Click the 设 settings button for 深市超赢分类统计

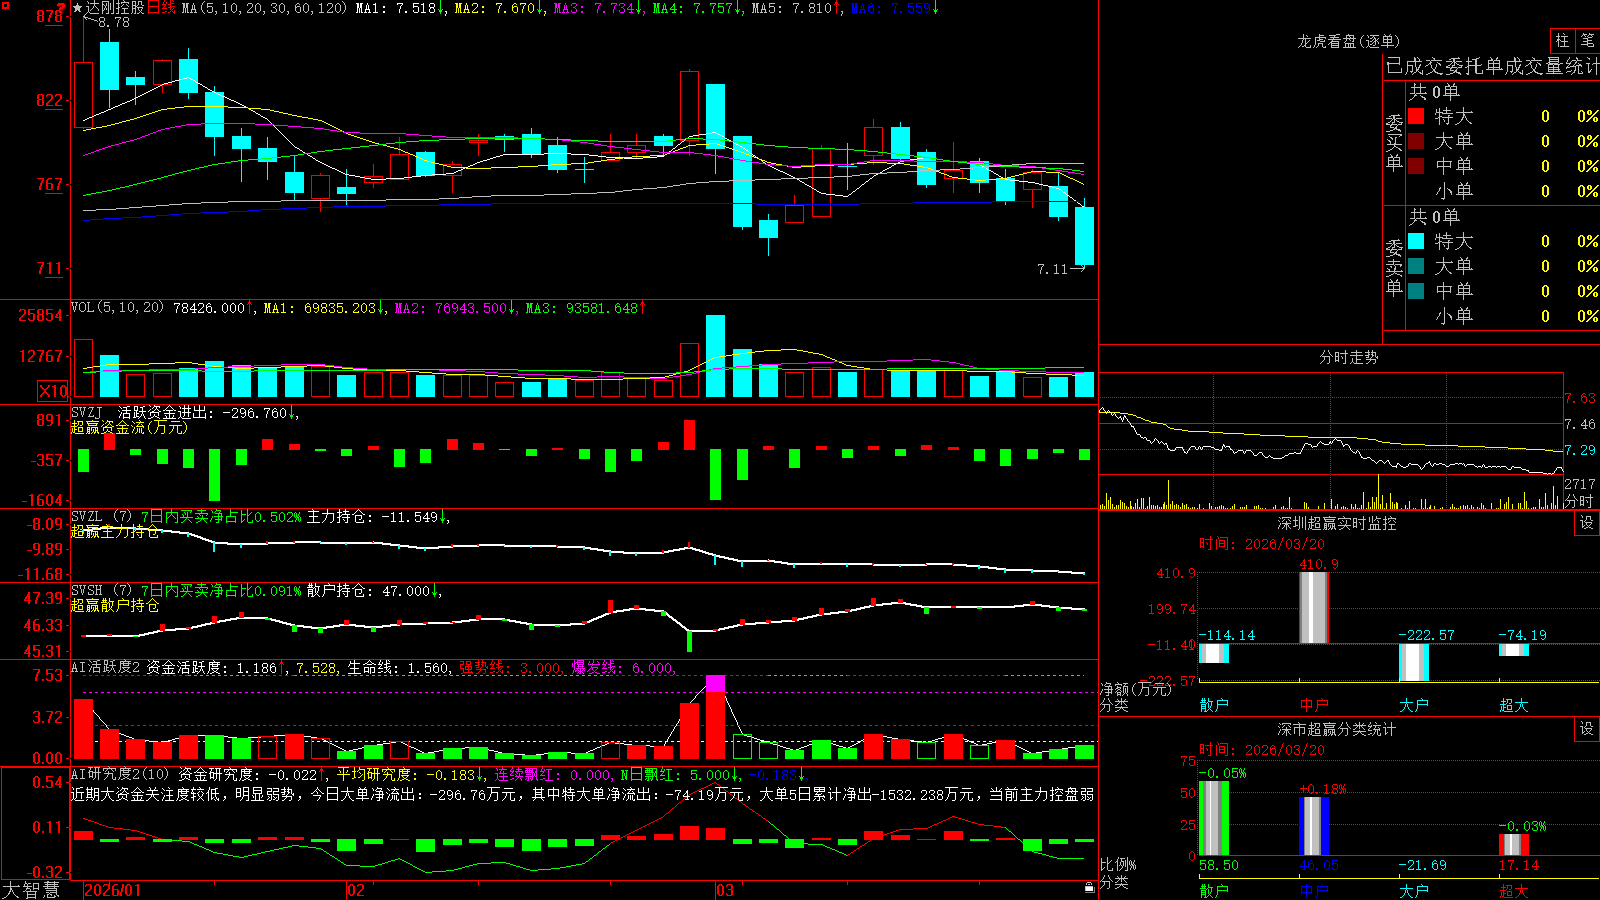(1587, 729)
